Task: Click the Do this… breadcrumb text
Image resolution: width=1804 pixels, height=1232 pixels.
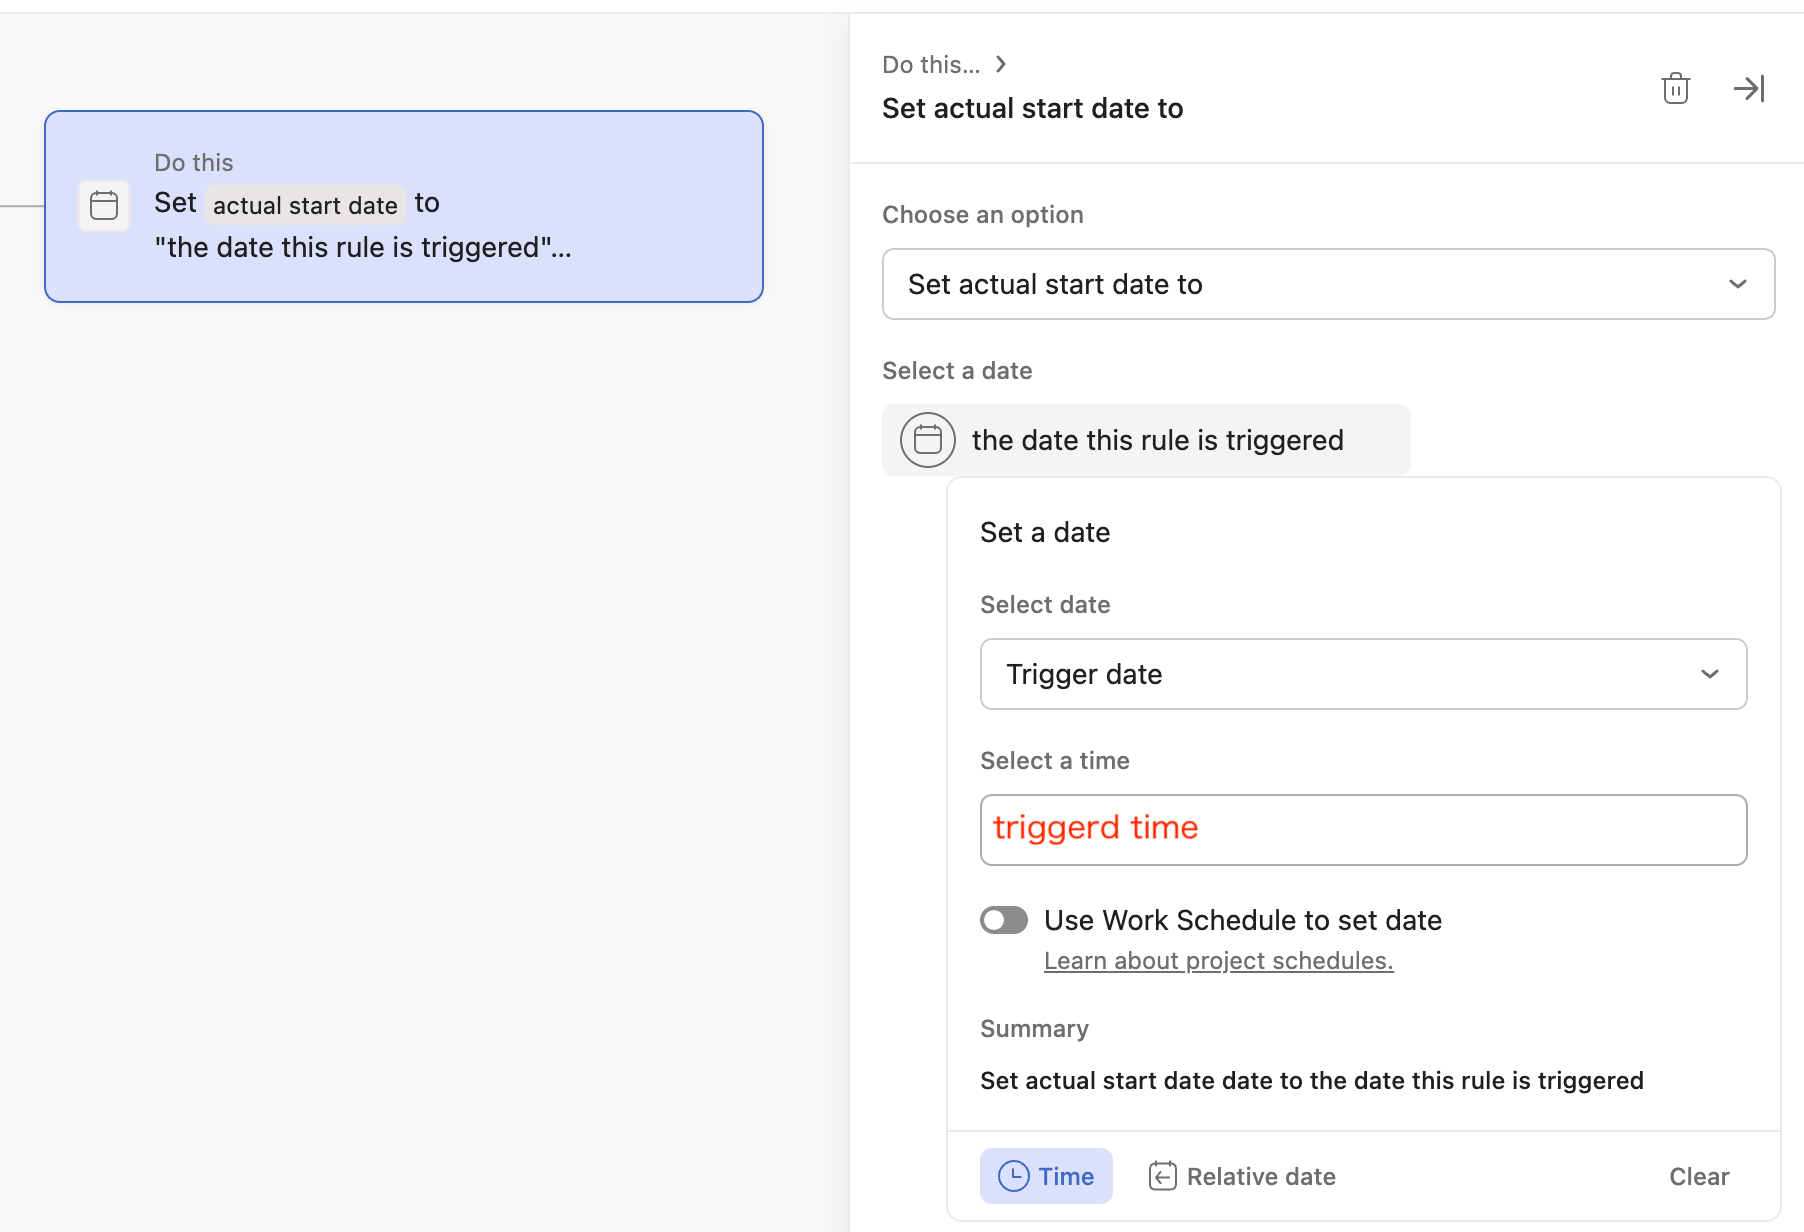Action: pos(930,65)
